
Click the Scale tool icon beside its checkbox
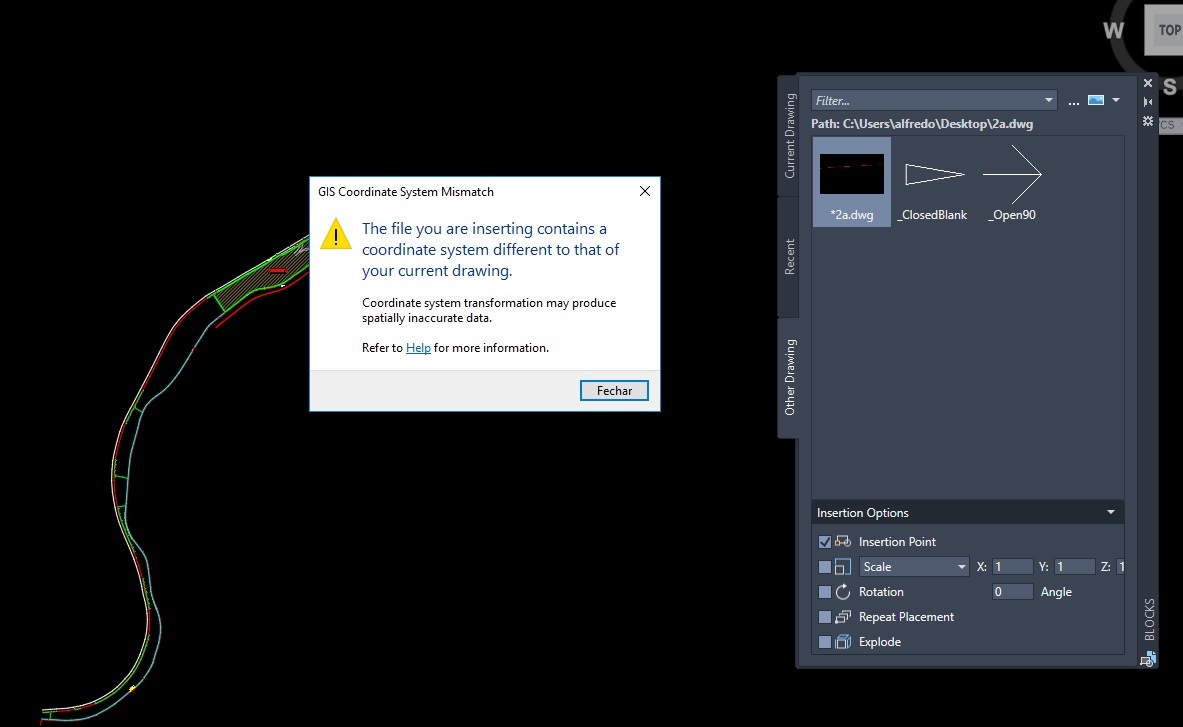coord(843,566)
